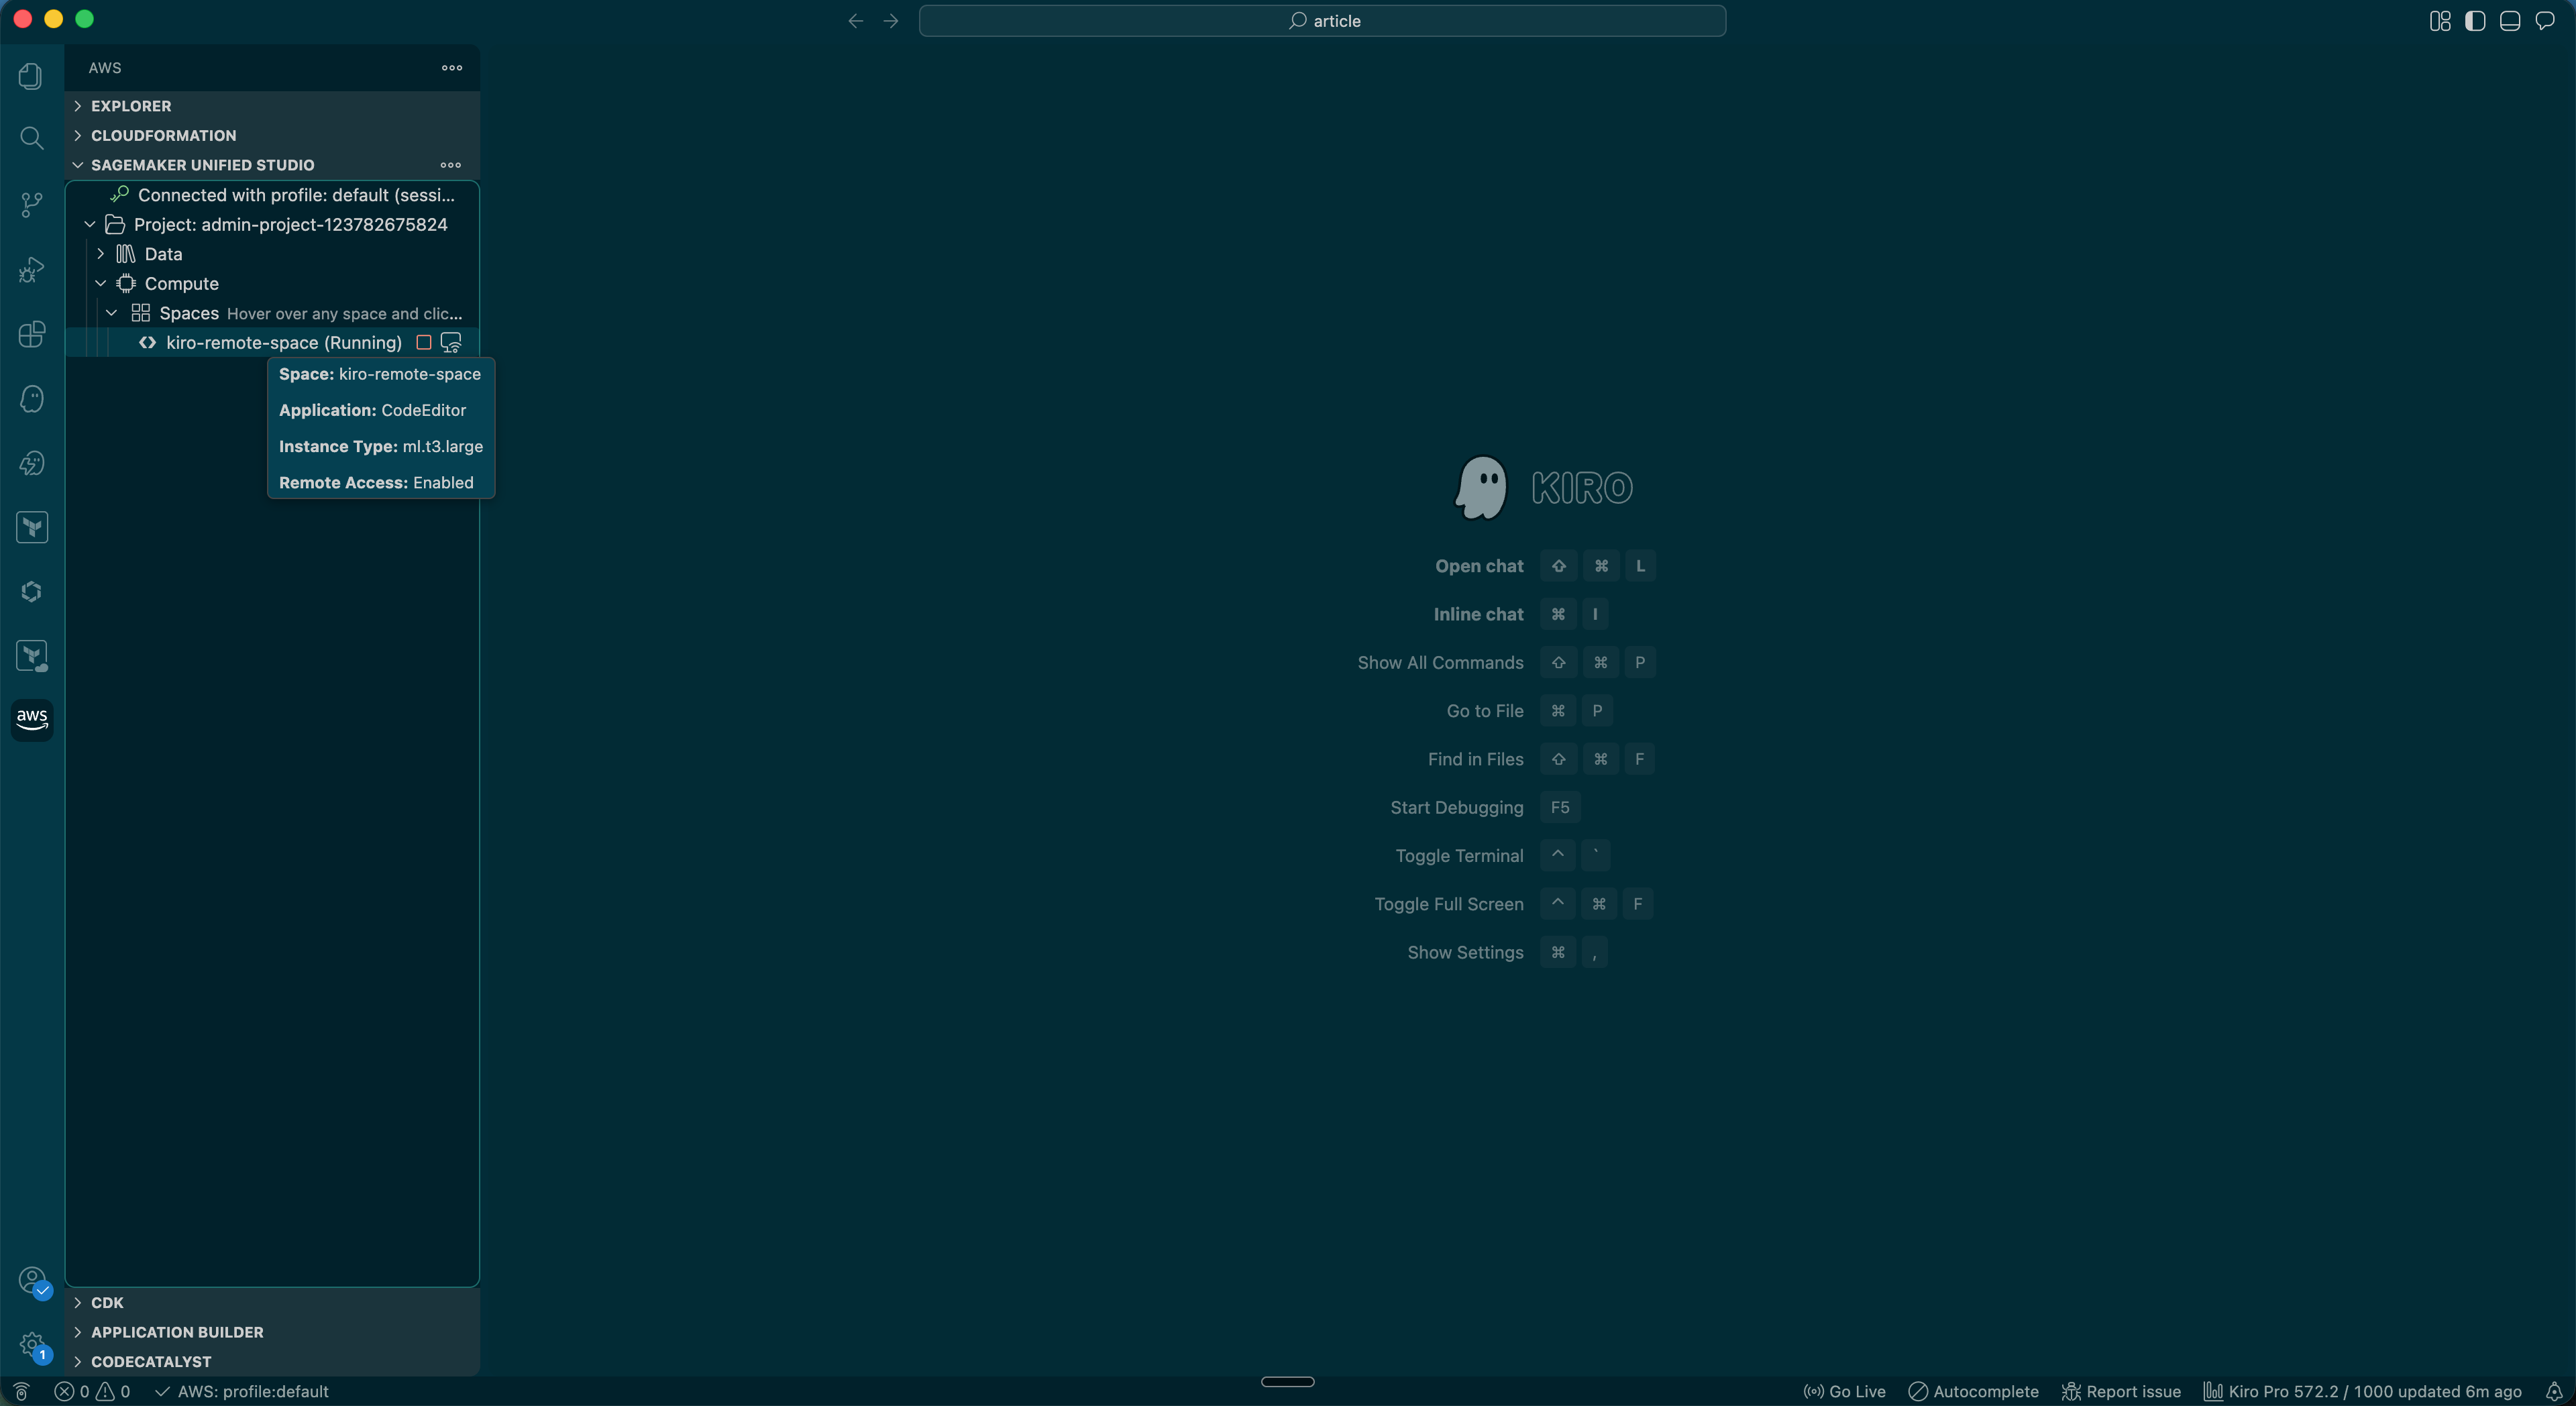The height and width of the screenshot is (1406, 2576).
Task: Go forward using the navigation arrow
Action: point(891,21)
